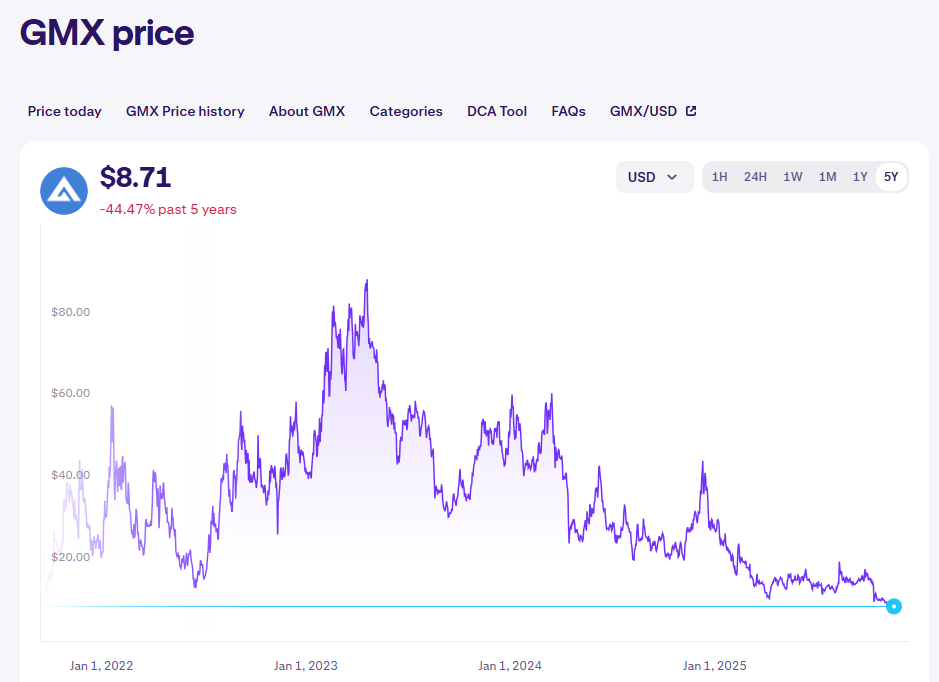Select the 1M time range
The image size is (939, 682).
[x=827, y=177]
